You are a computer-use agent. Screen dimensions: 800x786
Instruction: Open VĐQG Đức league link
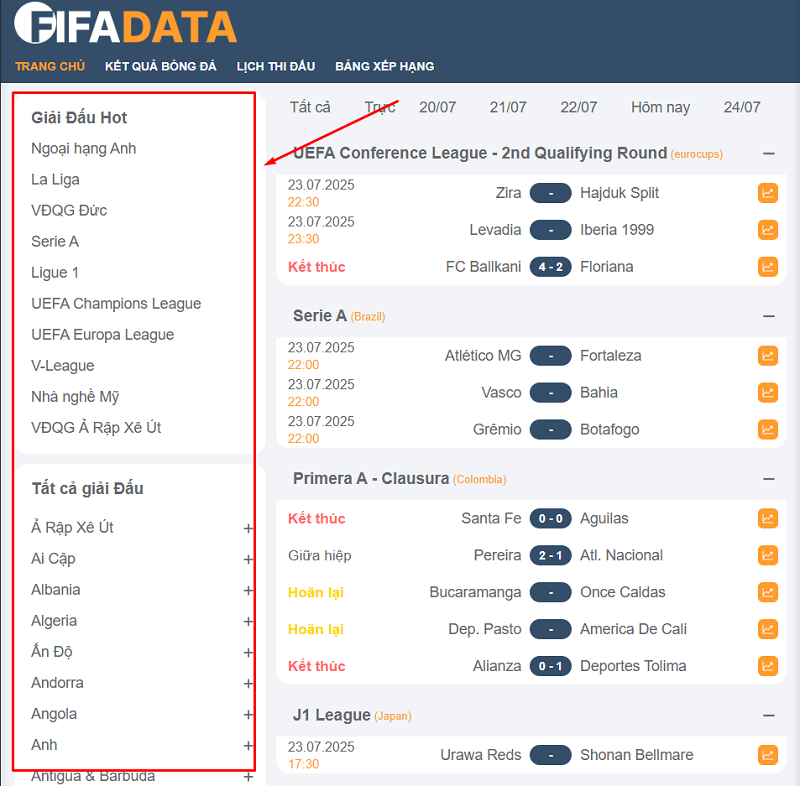click(69, 211)
